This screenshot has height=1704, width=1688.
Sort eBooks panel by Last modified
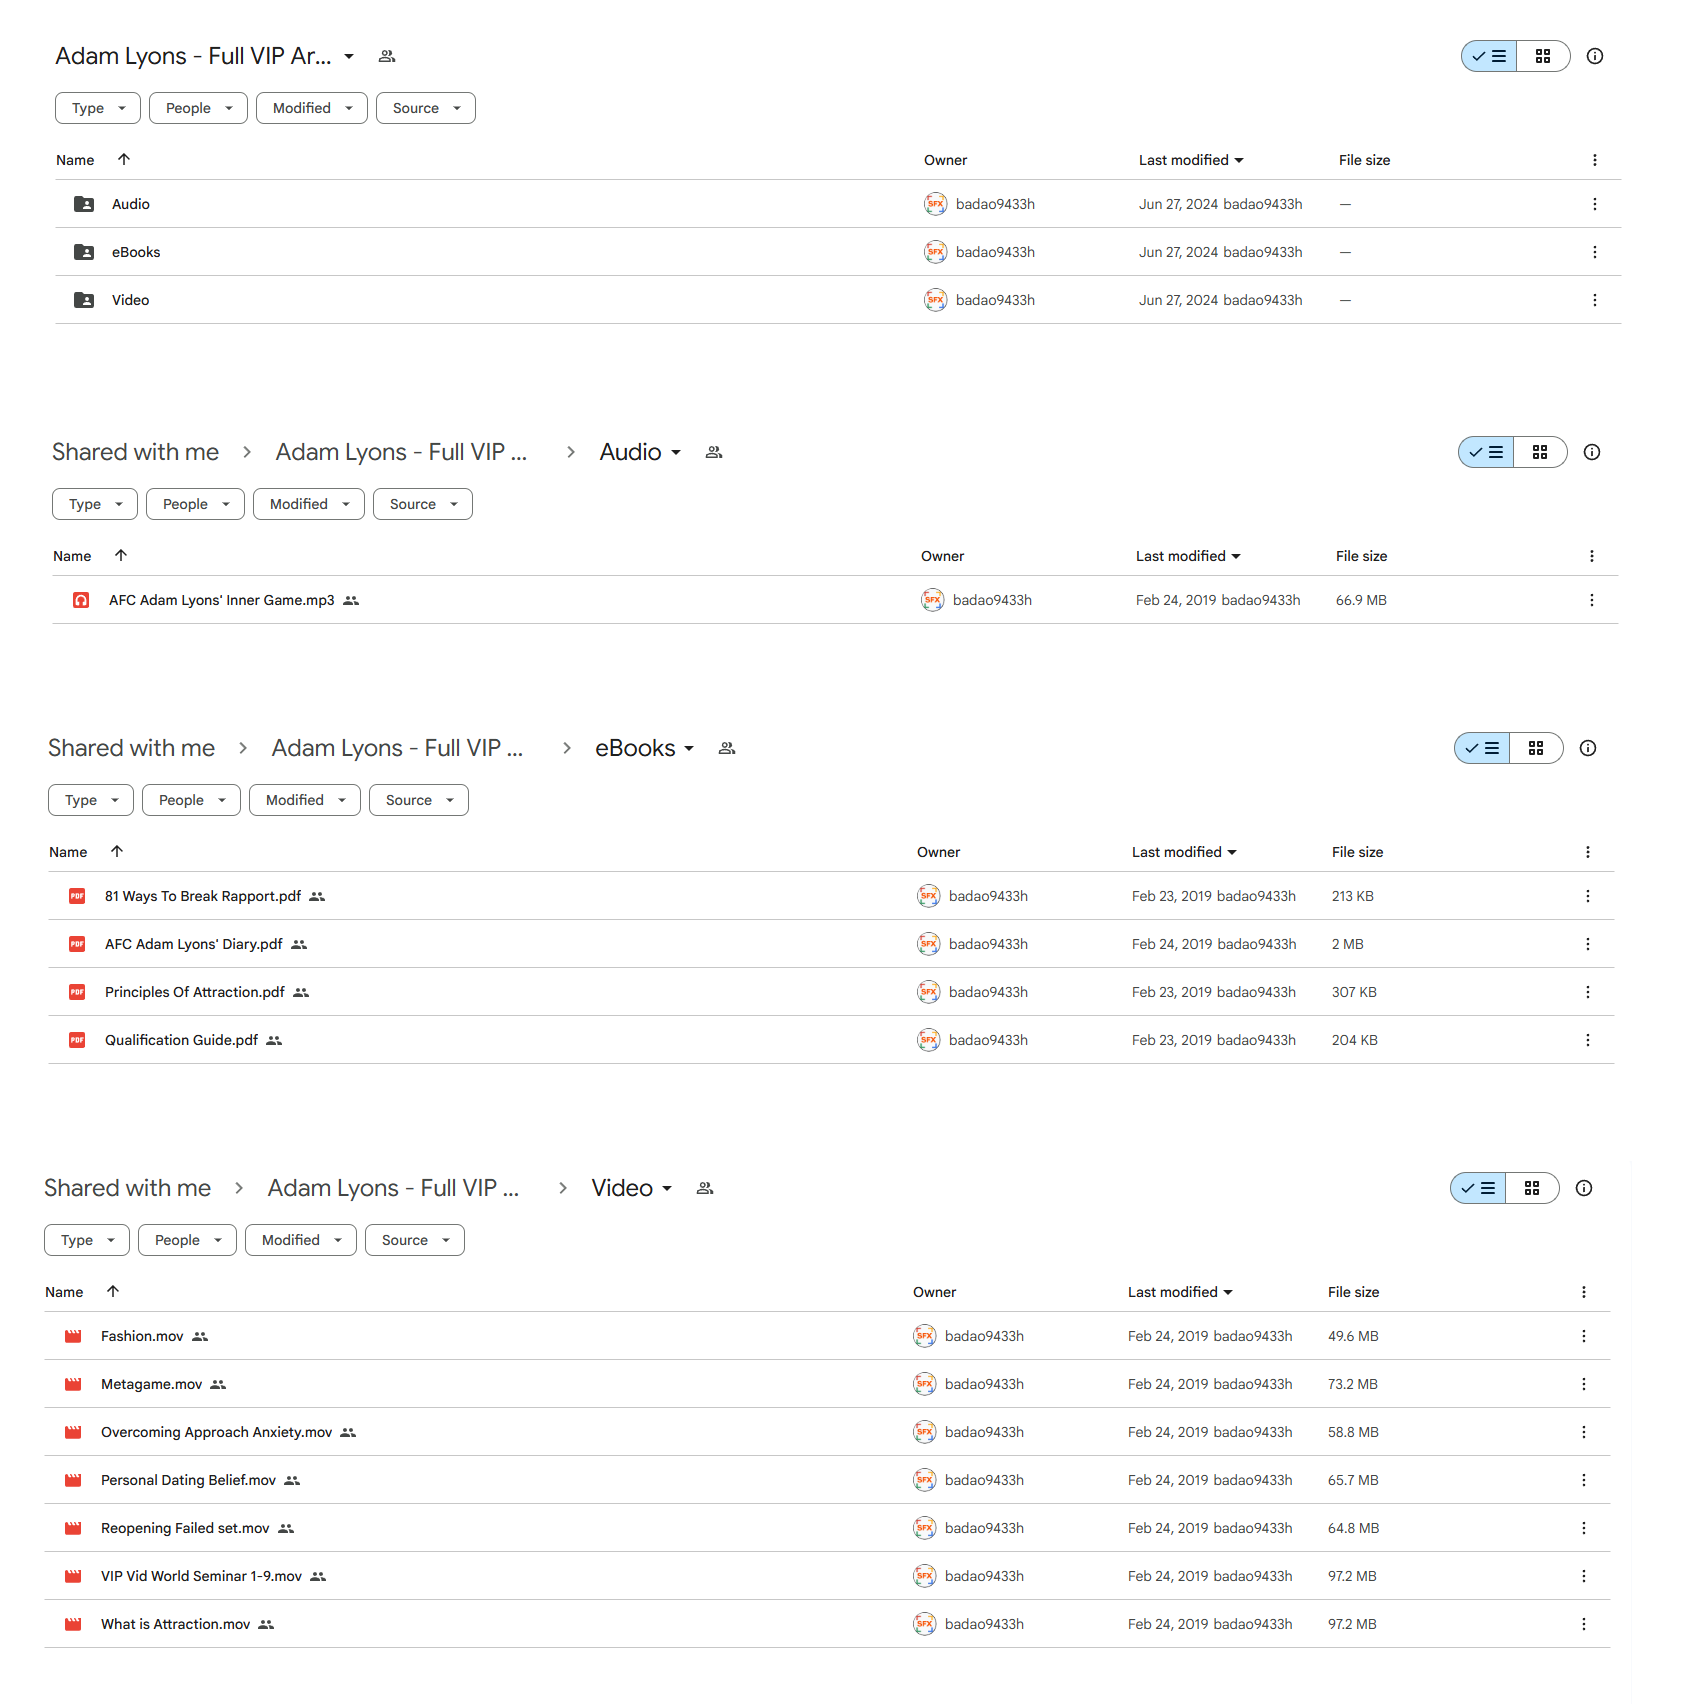(1184, 852)
